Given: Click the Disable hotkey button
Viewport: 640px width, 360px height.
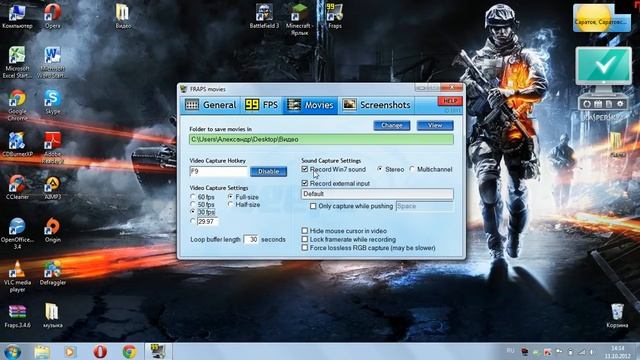Looking at the screenshot, I should coord(269,171).
